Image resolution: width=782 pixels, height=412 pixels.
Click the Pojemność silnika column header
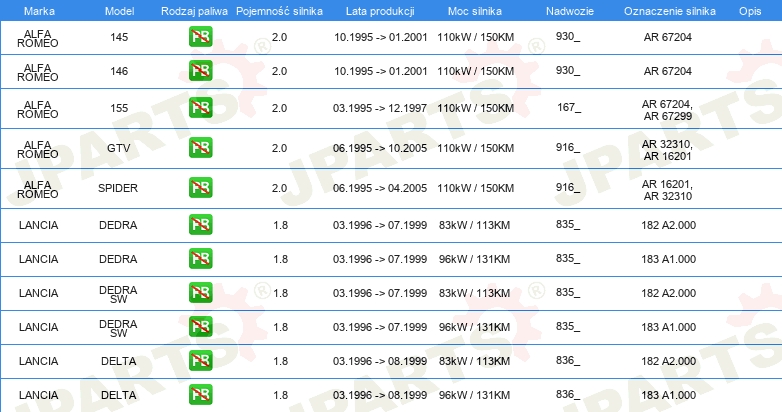click(x=279, y=11)
